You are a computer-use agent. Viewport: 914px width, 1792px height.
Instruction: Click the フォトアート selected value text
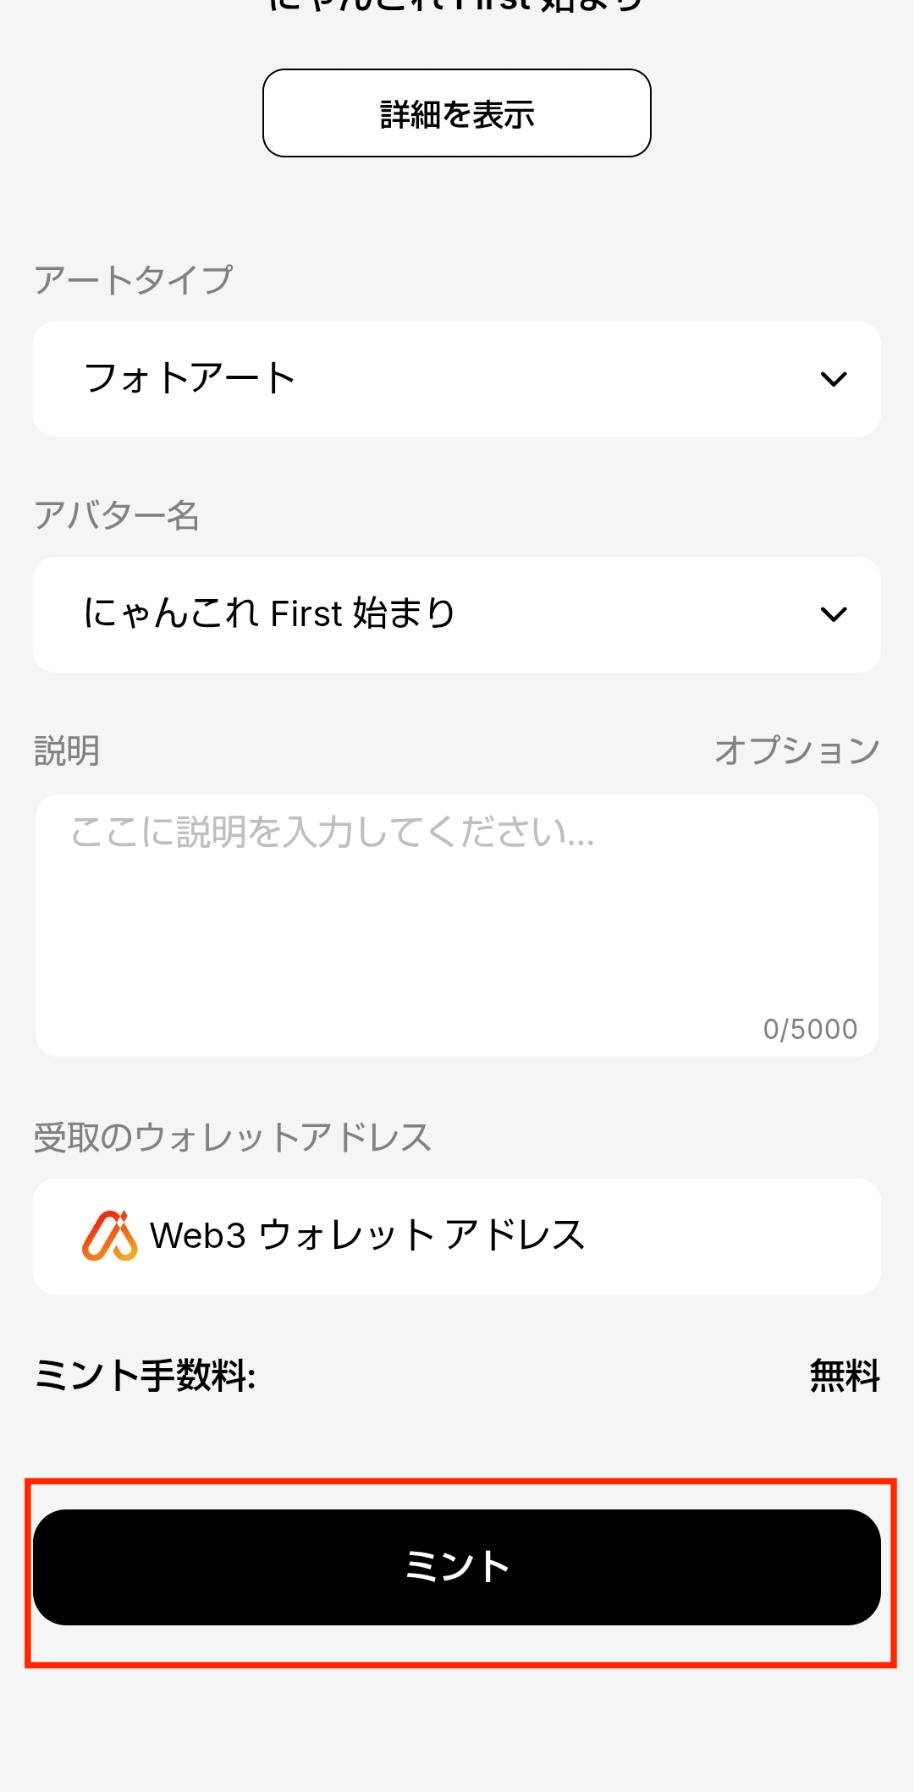coord(190,379)
